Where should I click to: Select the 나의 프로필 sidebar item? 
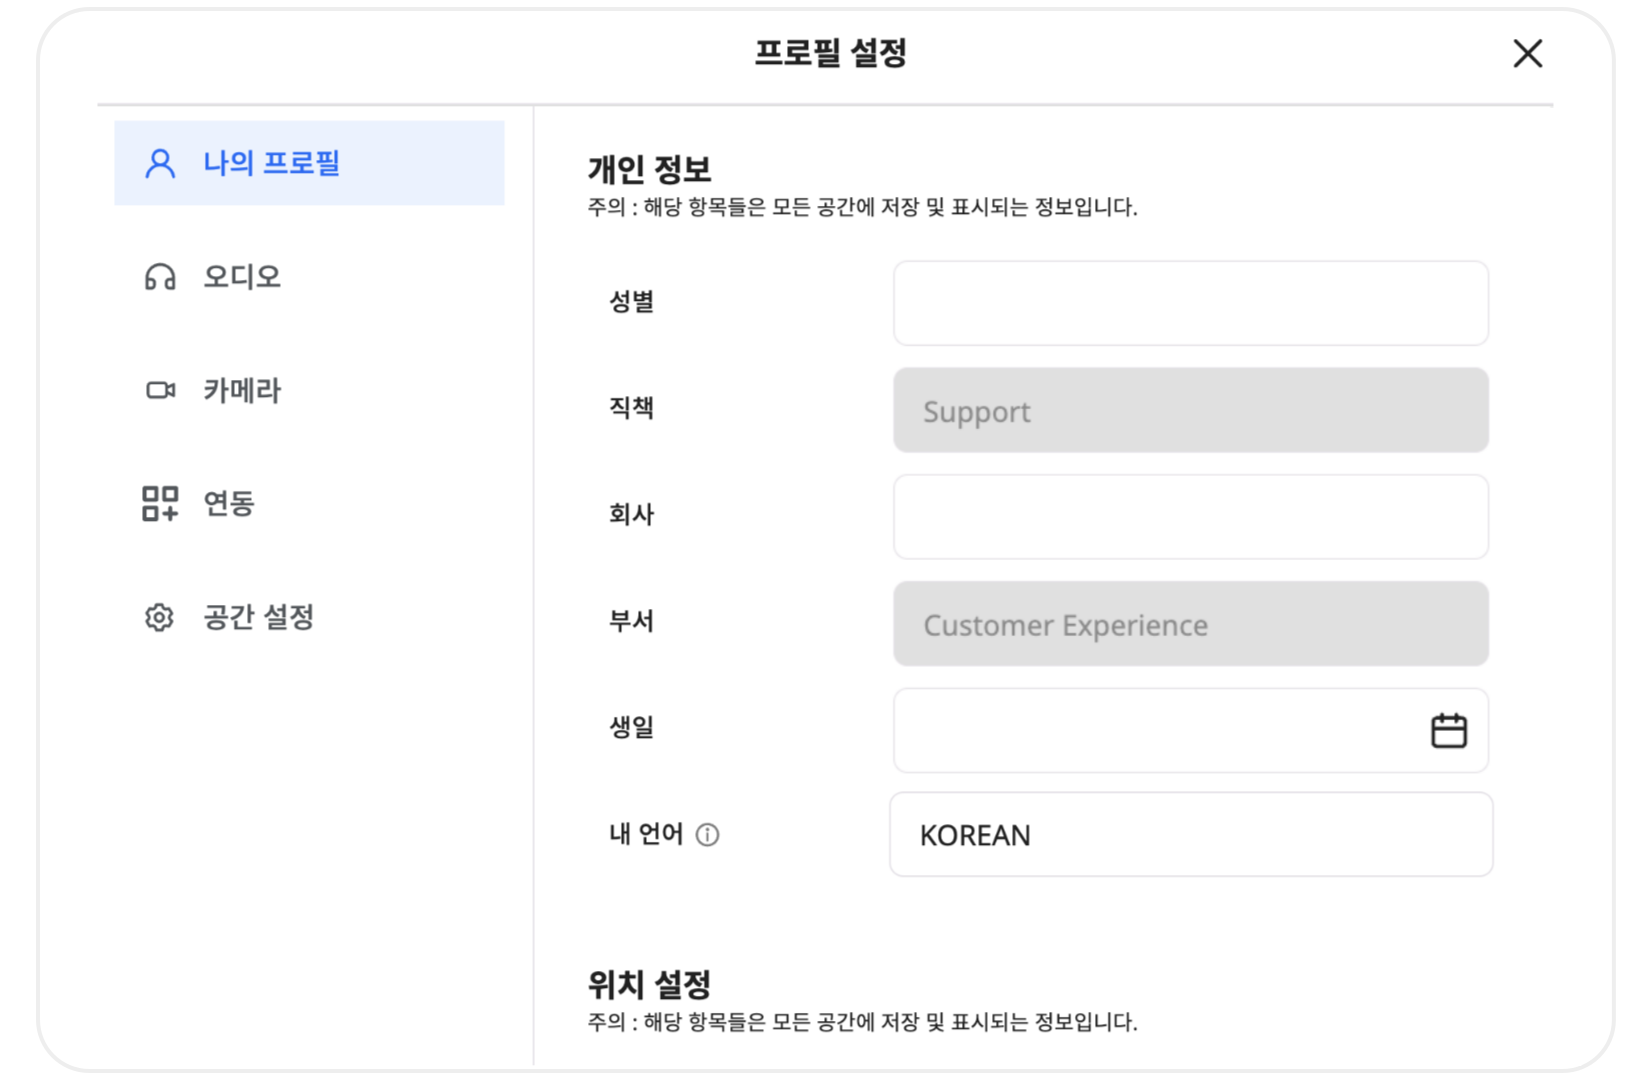point(309,163)
